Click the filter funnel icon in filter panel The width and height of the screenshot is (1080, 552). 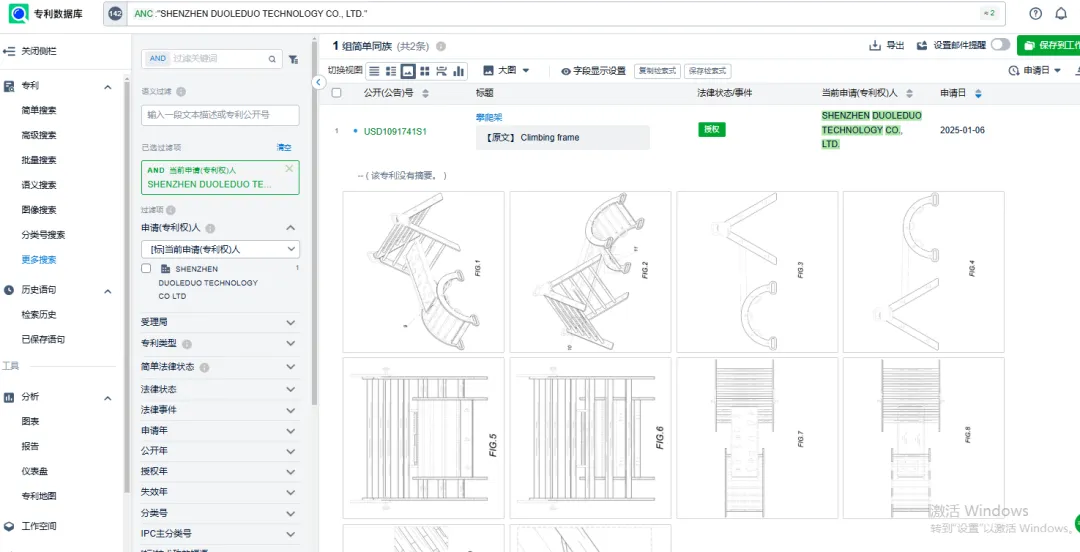[x=293, y=59]
